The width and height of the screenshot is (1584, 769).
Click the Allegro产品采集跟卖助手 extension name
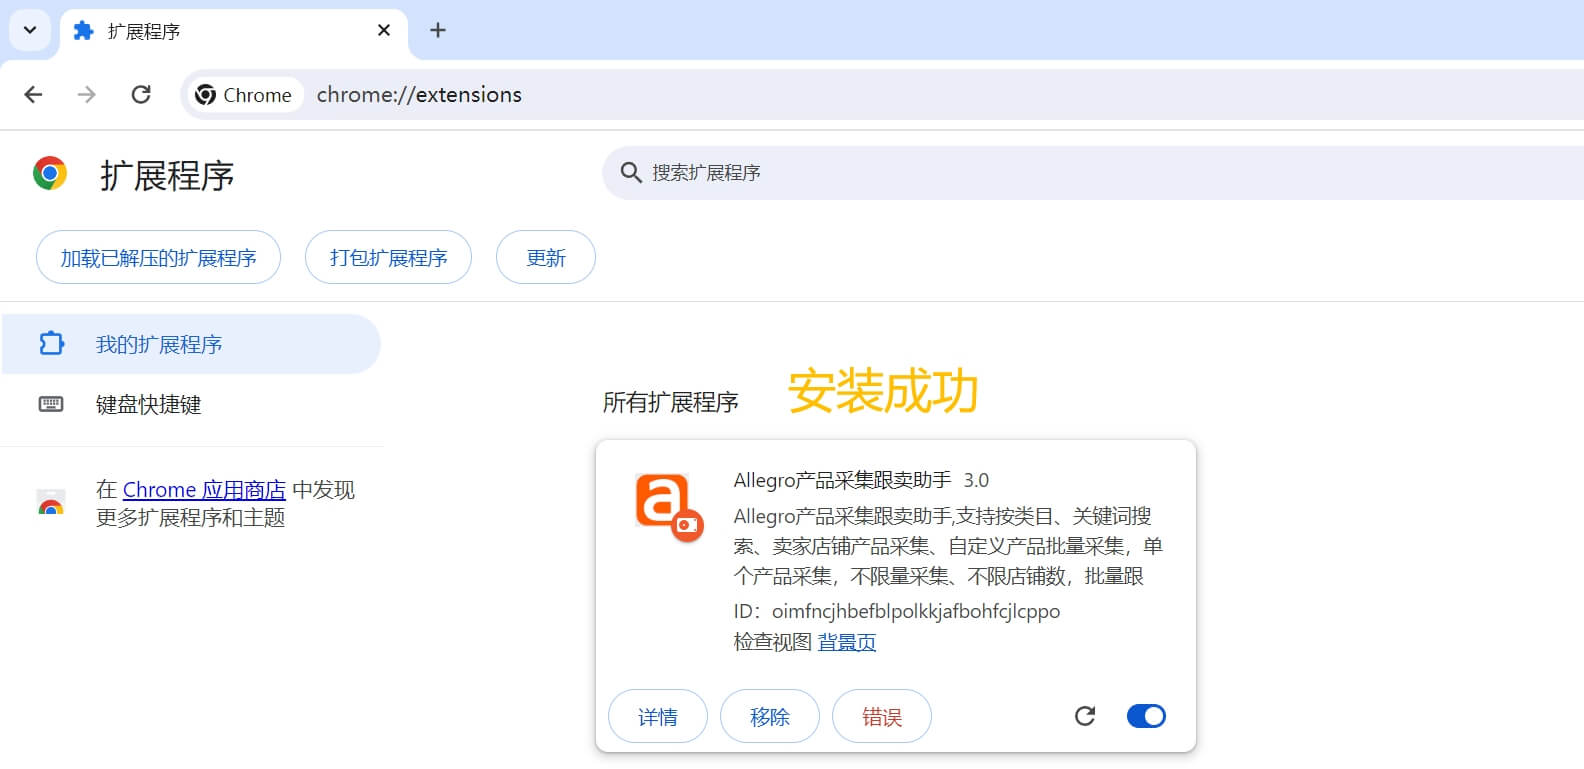point(842,480)
